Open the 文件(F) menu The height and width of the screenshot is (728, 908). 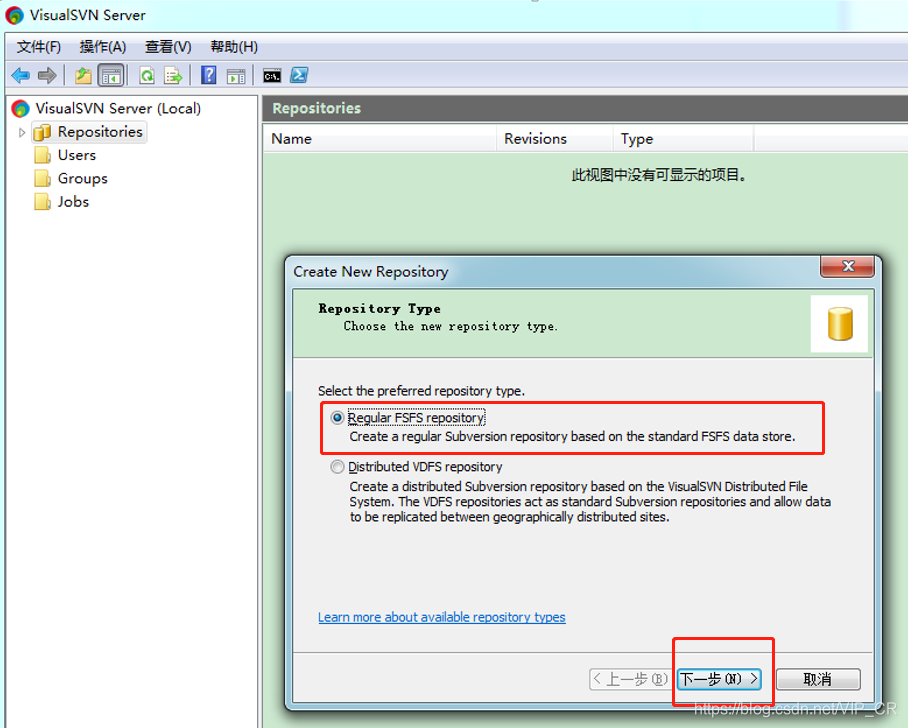(x=39, y=47)
